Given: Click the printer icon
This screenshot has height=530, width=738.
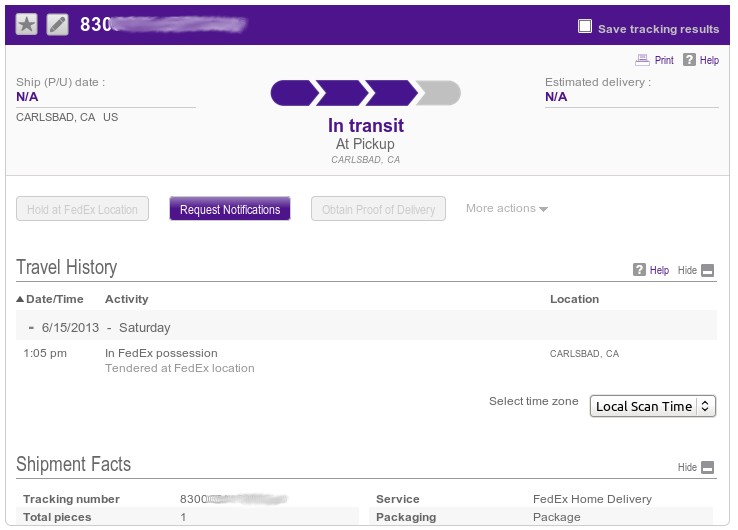Looking at the screenshot, I should click(642, 60).
